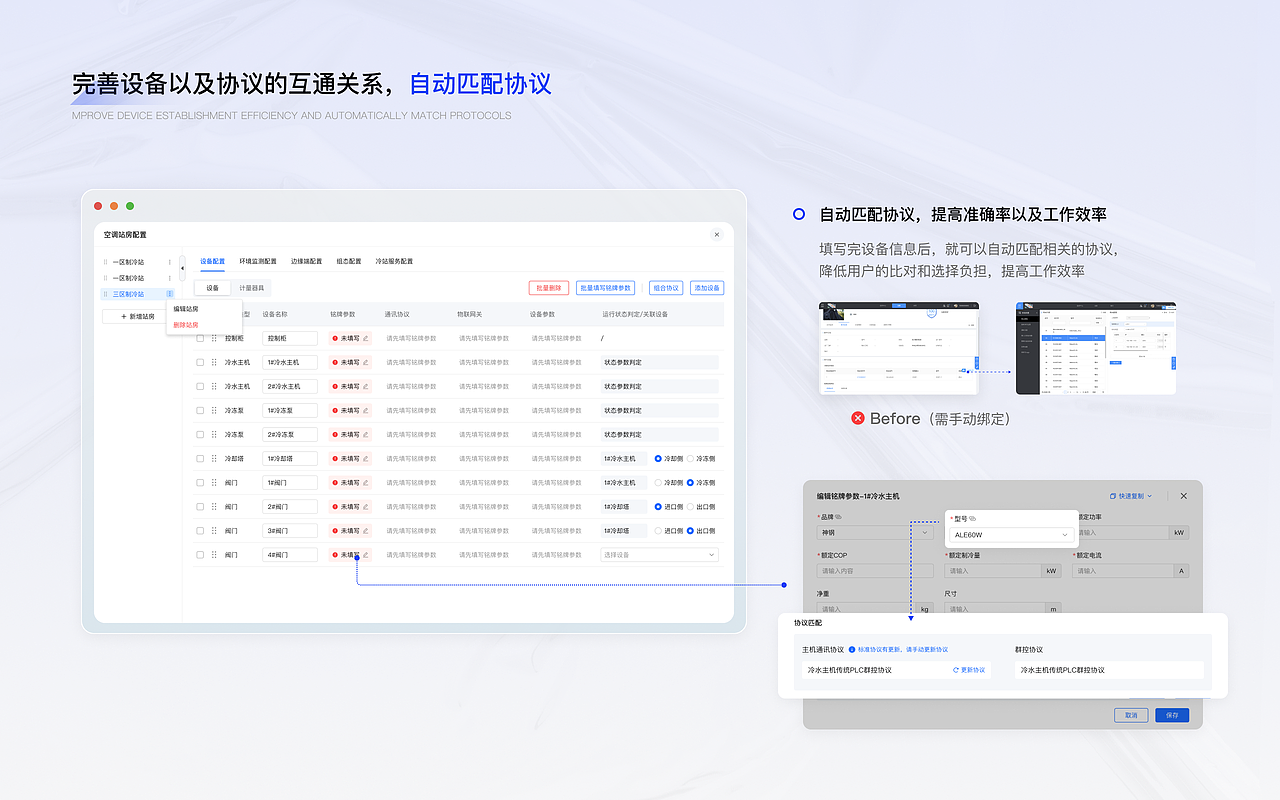Tick the checkbox for the 4#阀门 row
Image resolution: width=1280 pixels, height=800 pixels.
tap(200, 555)
